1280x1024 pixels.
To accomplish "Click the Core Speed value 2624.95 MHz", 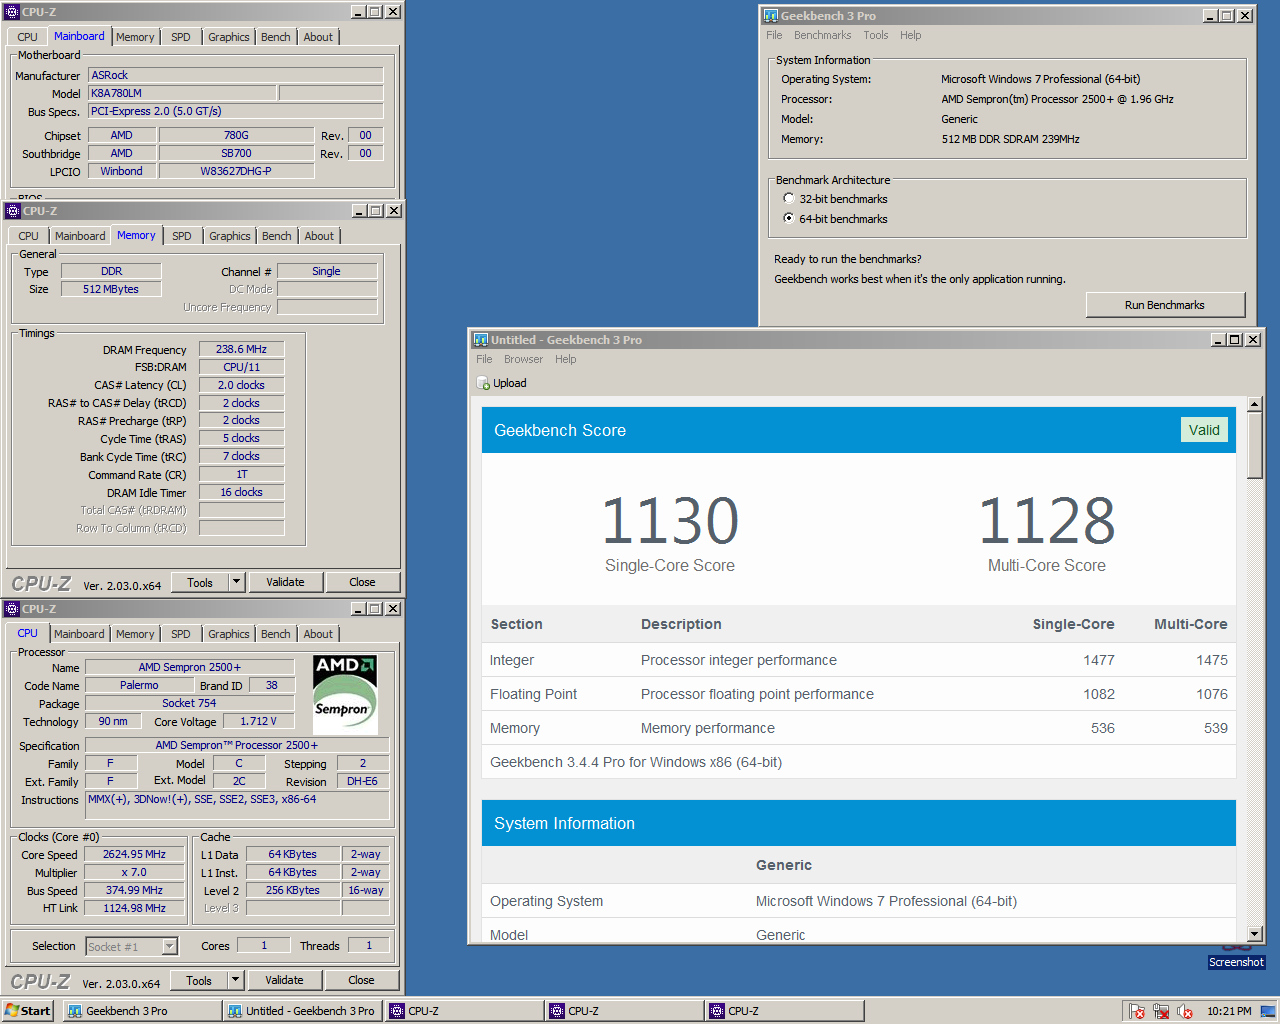I will pyautogui.click(x=134, y=854).
